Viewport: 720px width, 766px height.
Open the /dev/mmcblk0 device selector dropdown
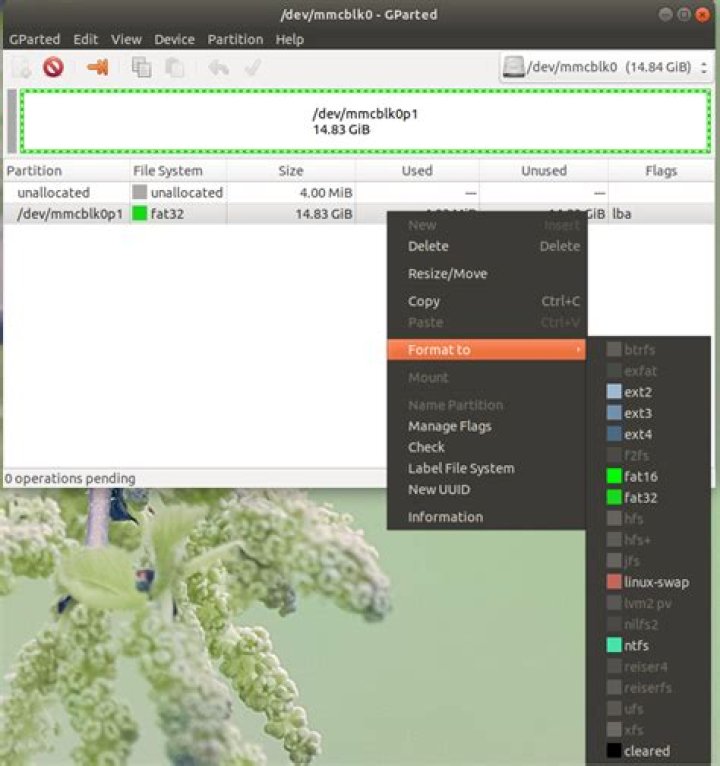tap(606, 67)
